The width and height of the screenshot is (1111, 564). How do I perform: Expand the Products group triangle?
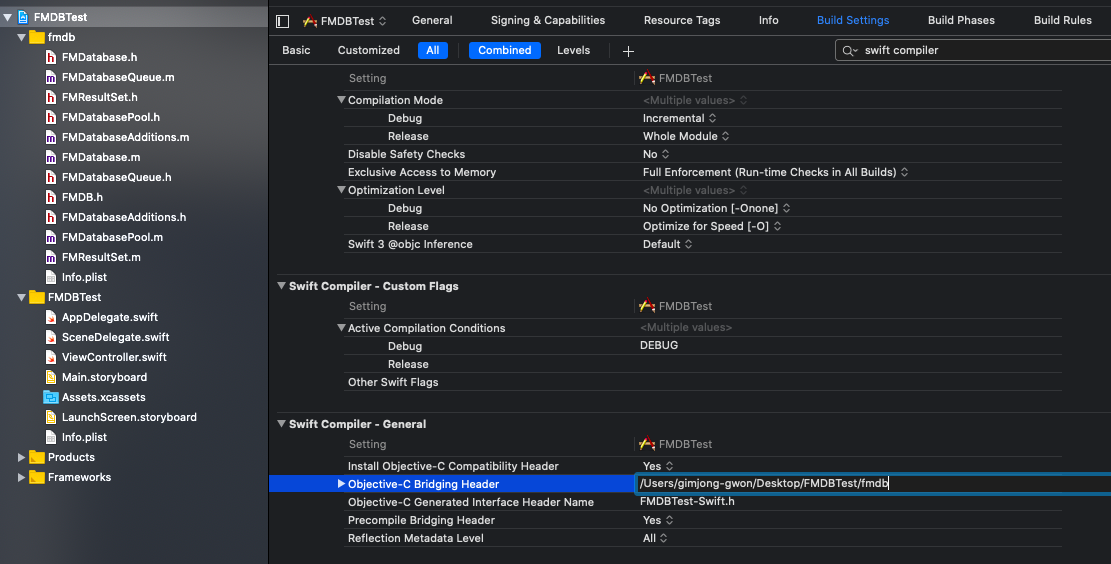click(x=21, y=457)
